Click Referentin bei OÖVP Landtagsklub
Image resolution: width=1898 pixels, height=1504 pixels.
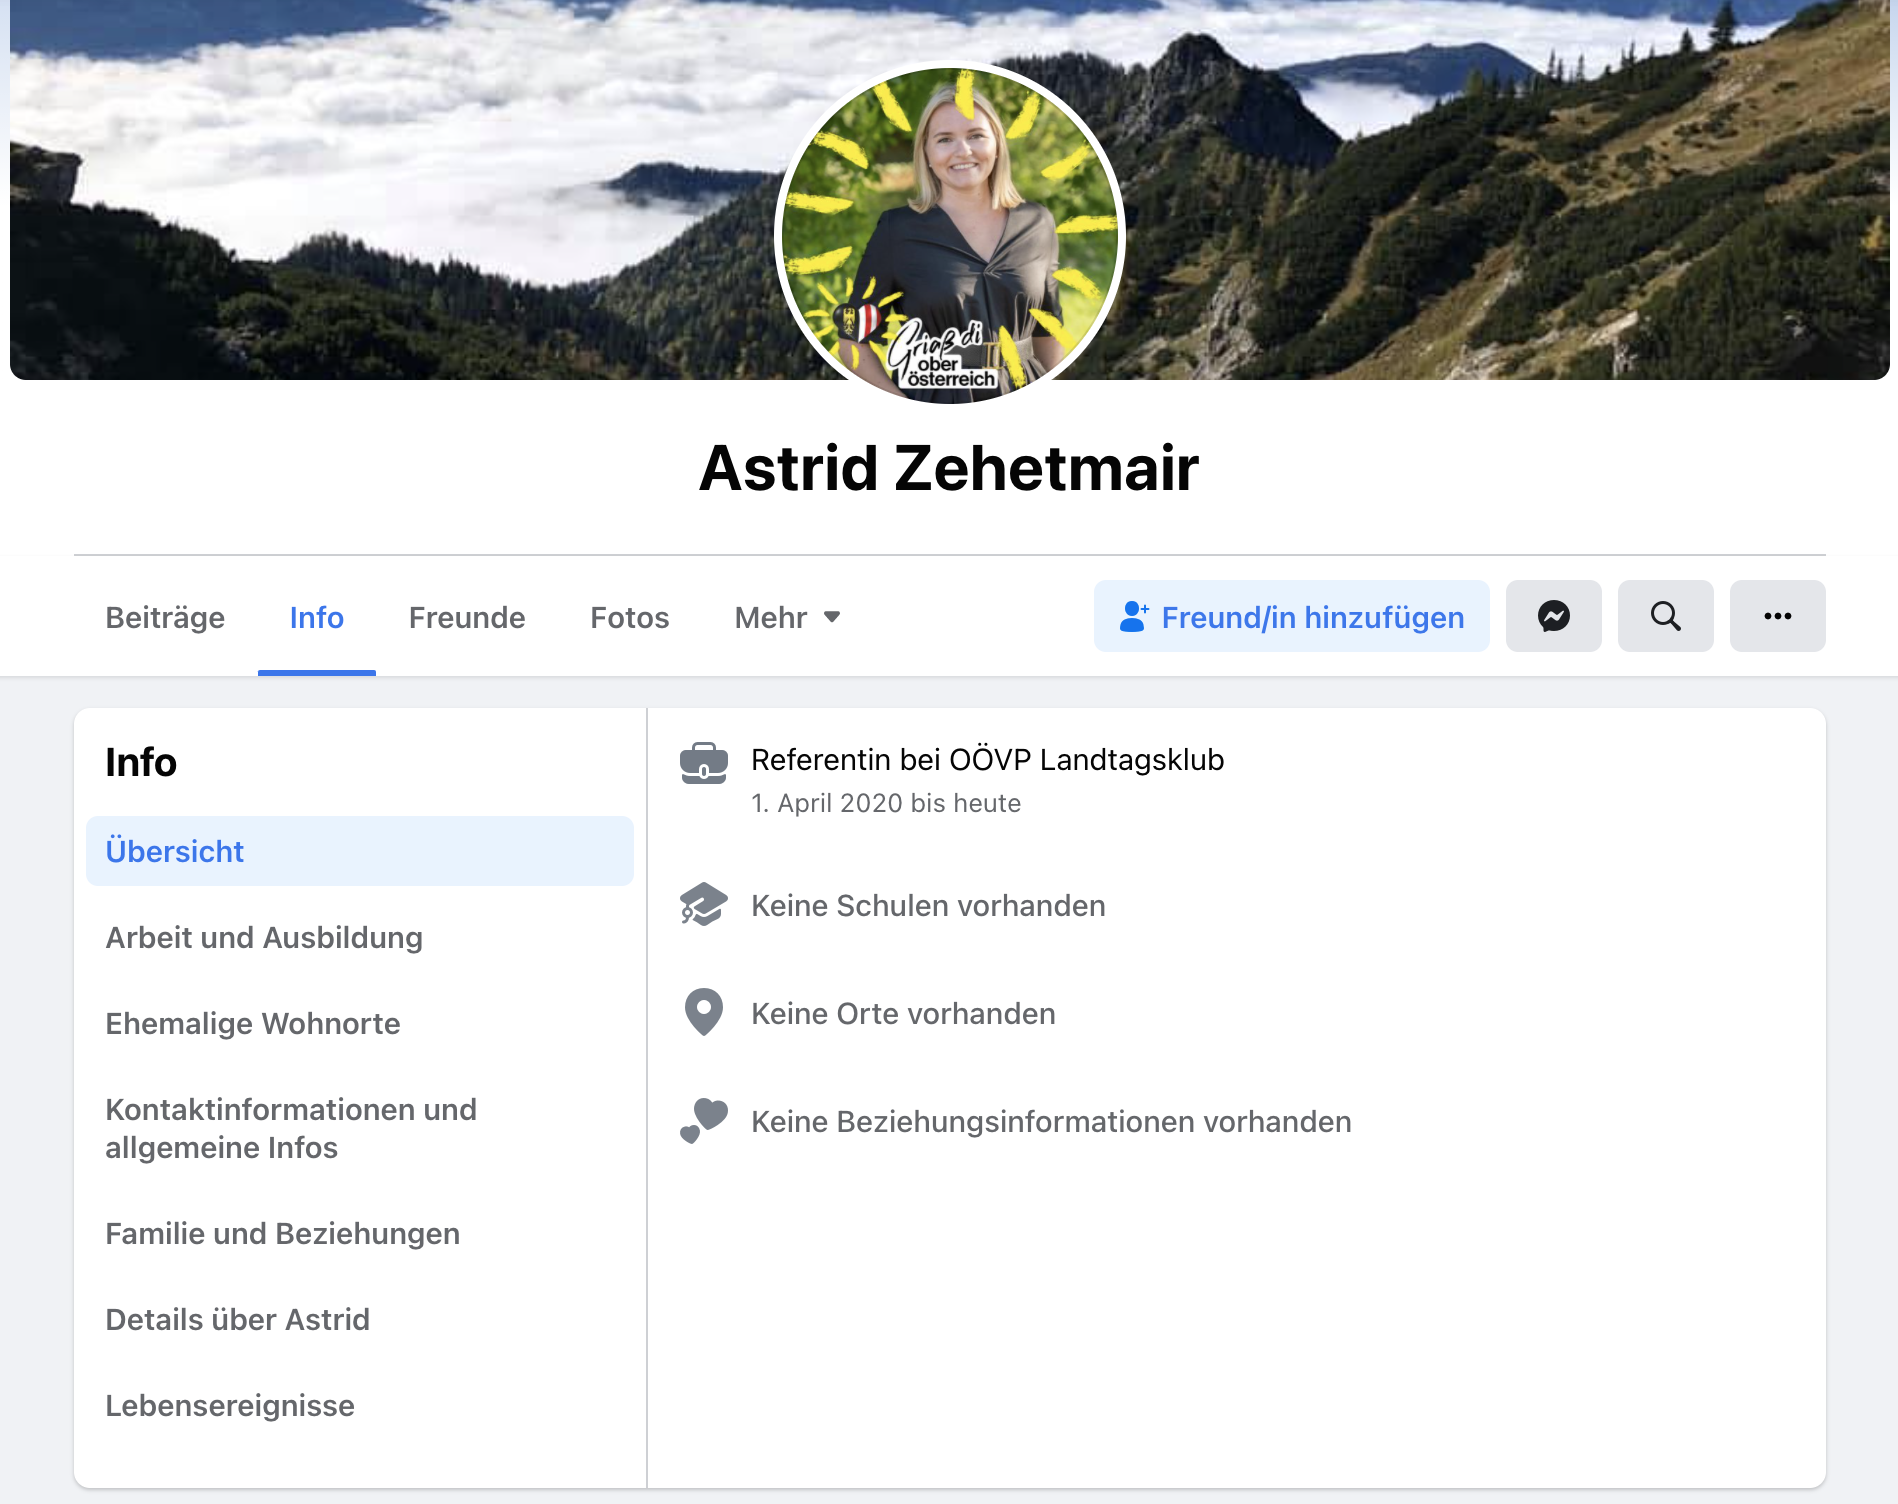point(987,760)
